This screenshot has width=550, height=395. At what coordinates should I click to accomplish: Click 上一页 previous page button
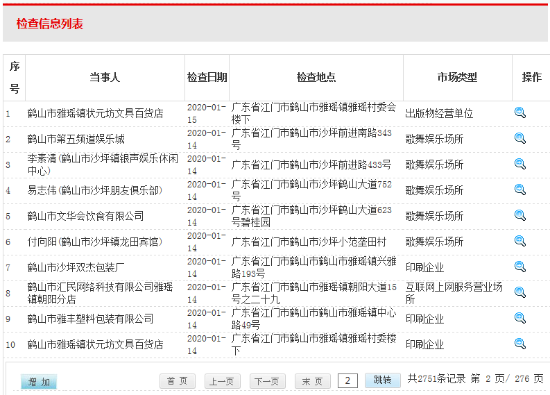[222, 381]
